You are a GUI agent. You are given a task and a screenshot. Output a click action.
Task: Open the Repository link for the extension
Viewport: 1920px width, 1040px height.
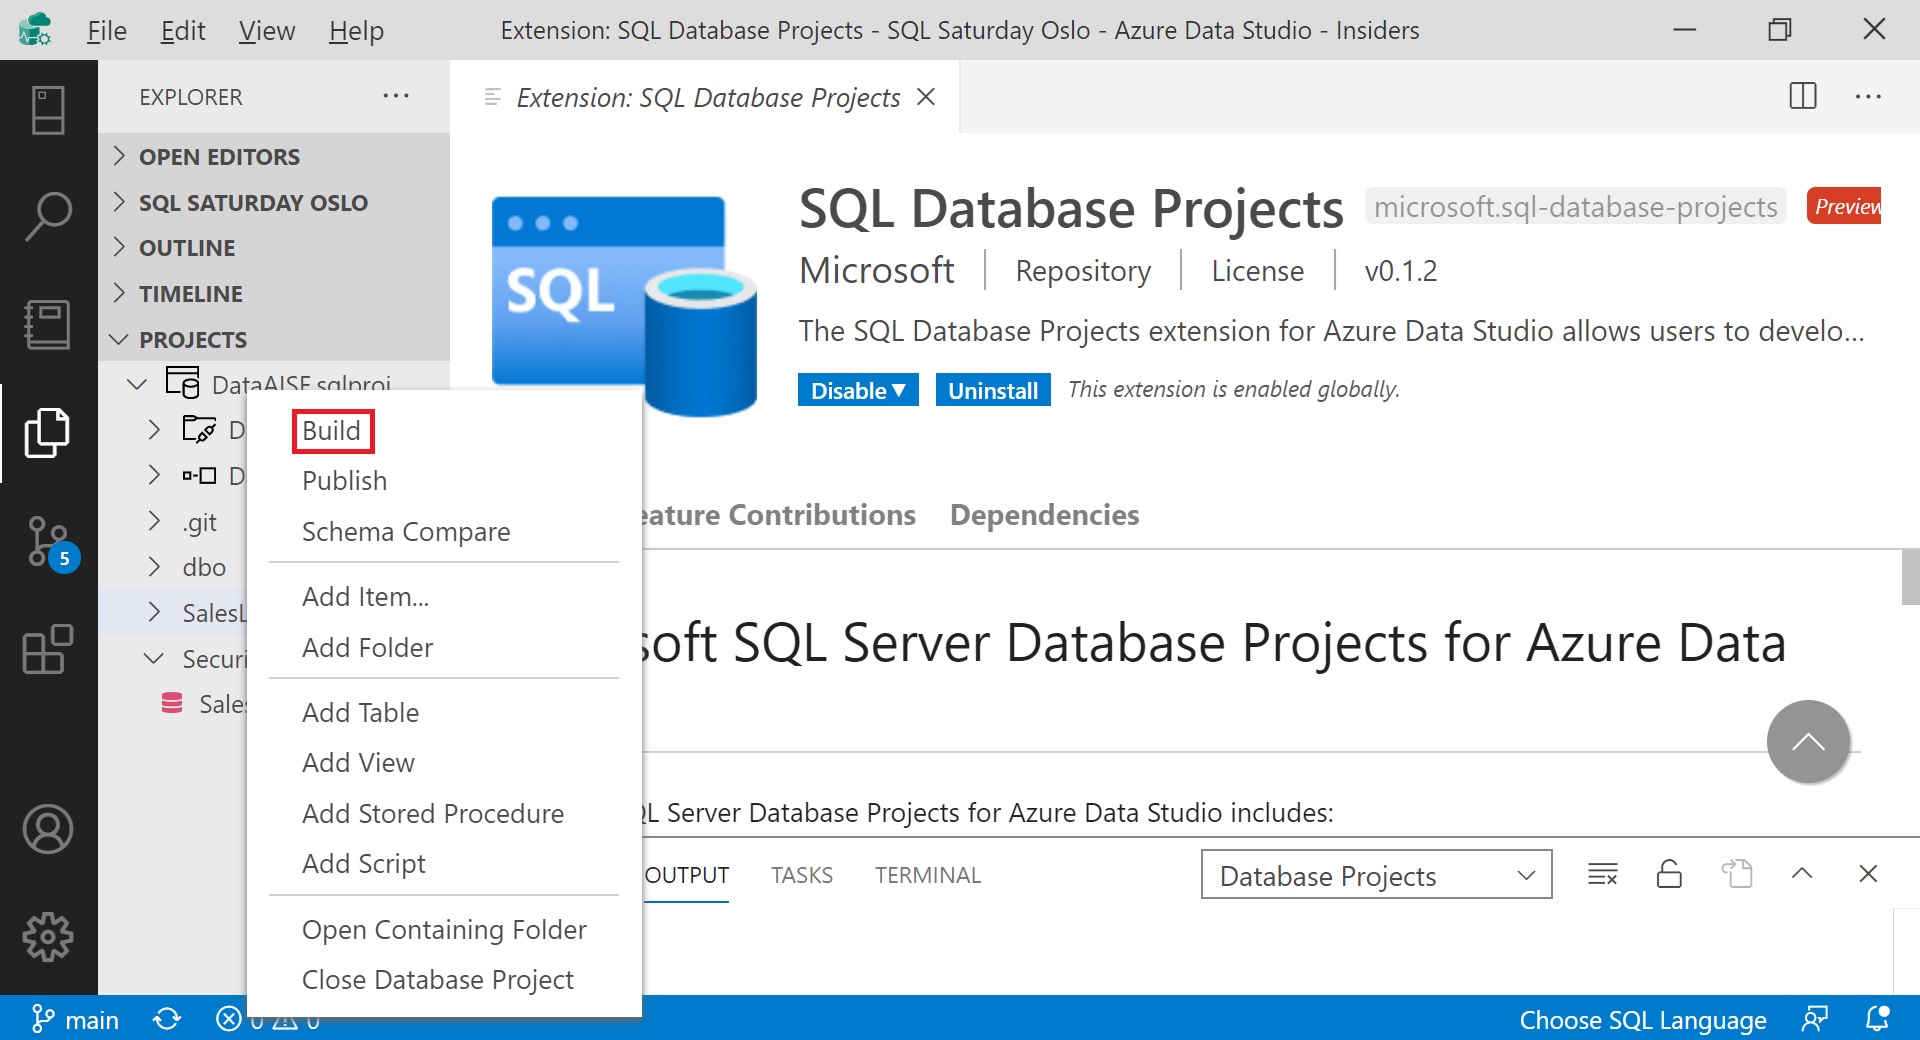(1081, 270)
